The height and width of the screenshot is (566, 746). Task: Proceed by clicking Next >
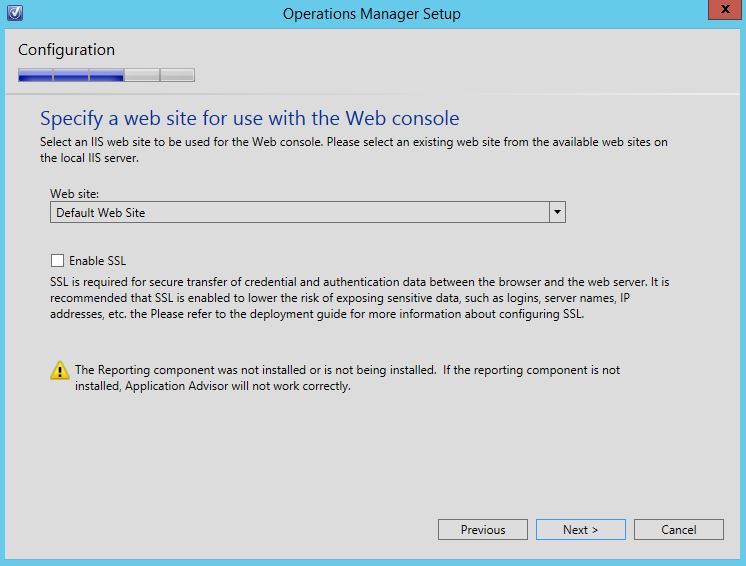pyautogui.click(x=580, y=529)
